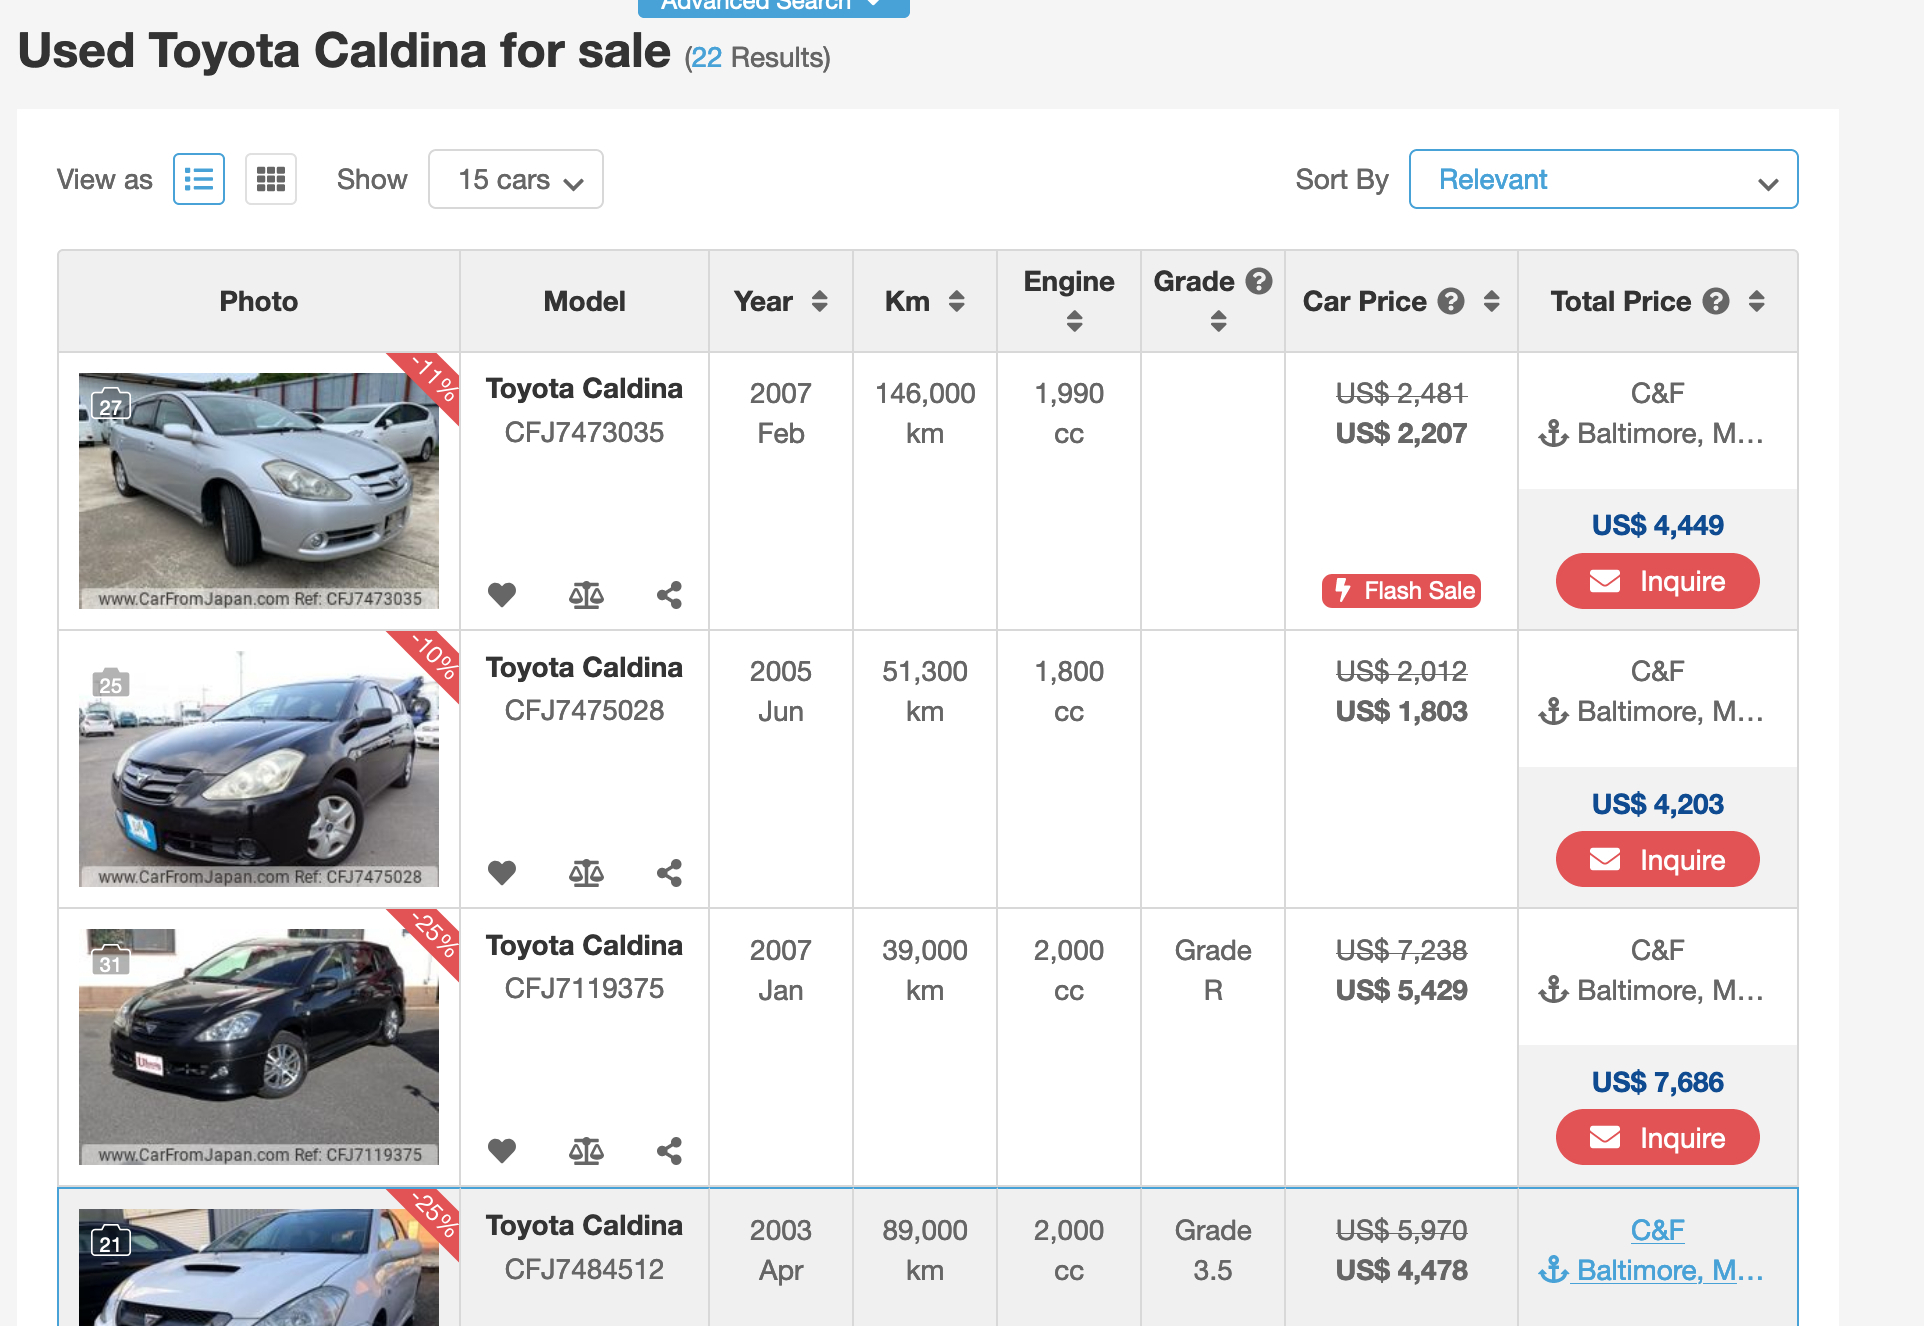Sort results by Km column
The image size is (1924, 1326).
tap(956, 301)
